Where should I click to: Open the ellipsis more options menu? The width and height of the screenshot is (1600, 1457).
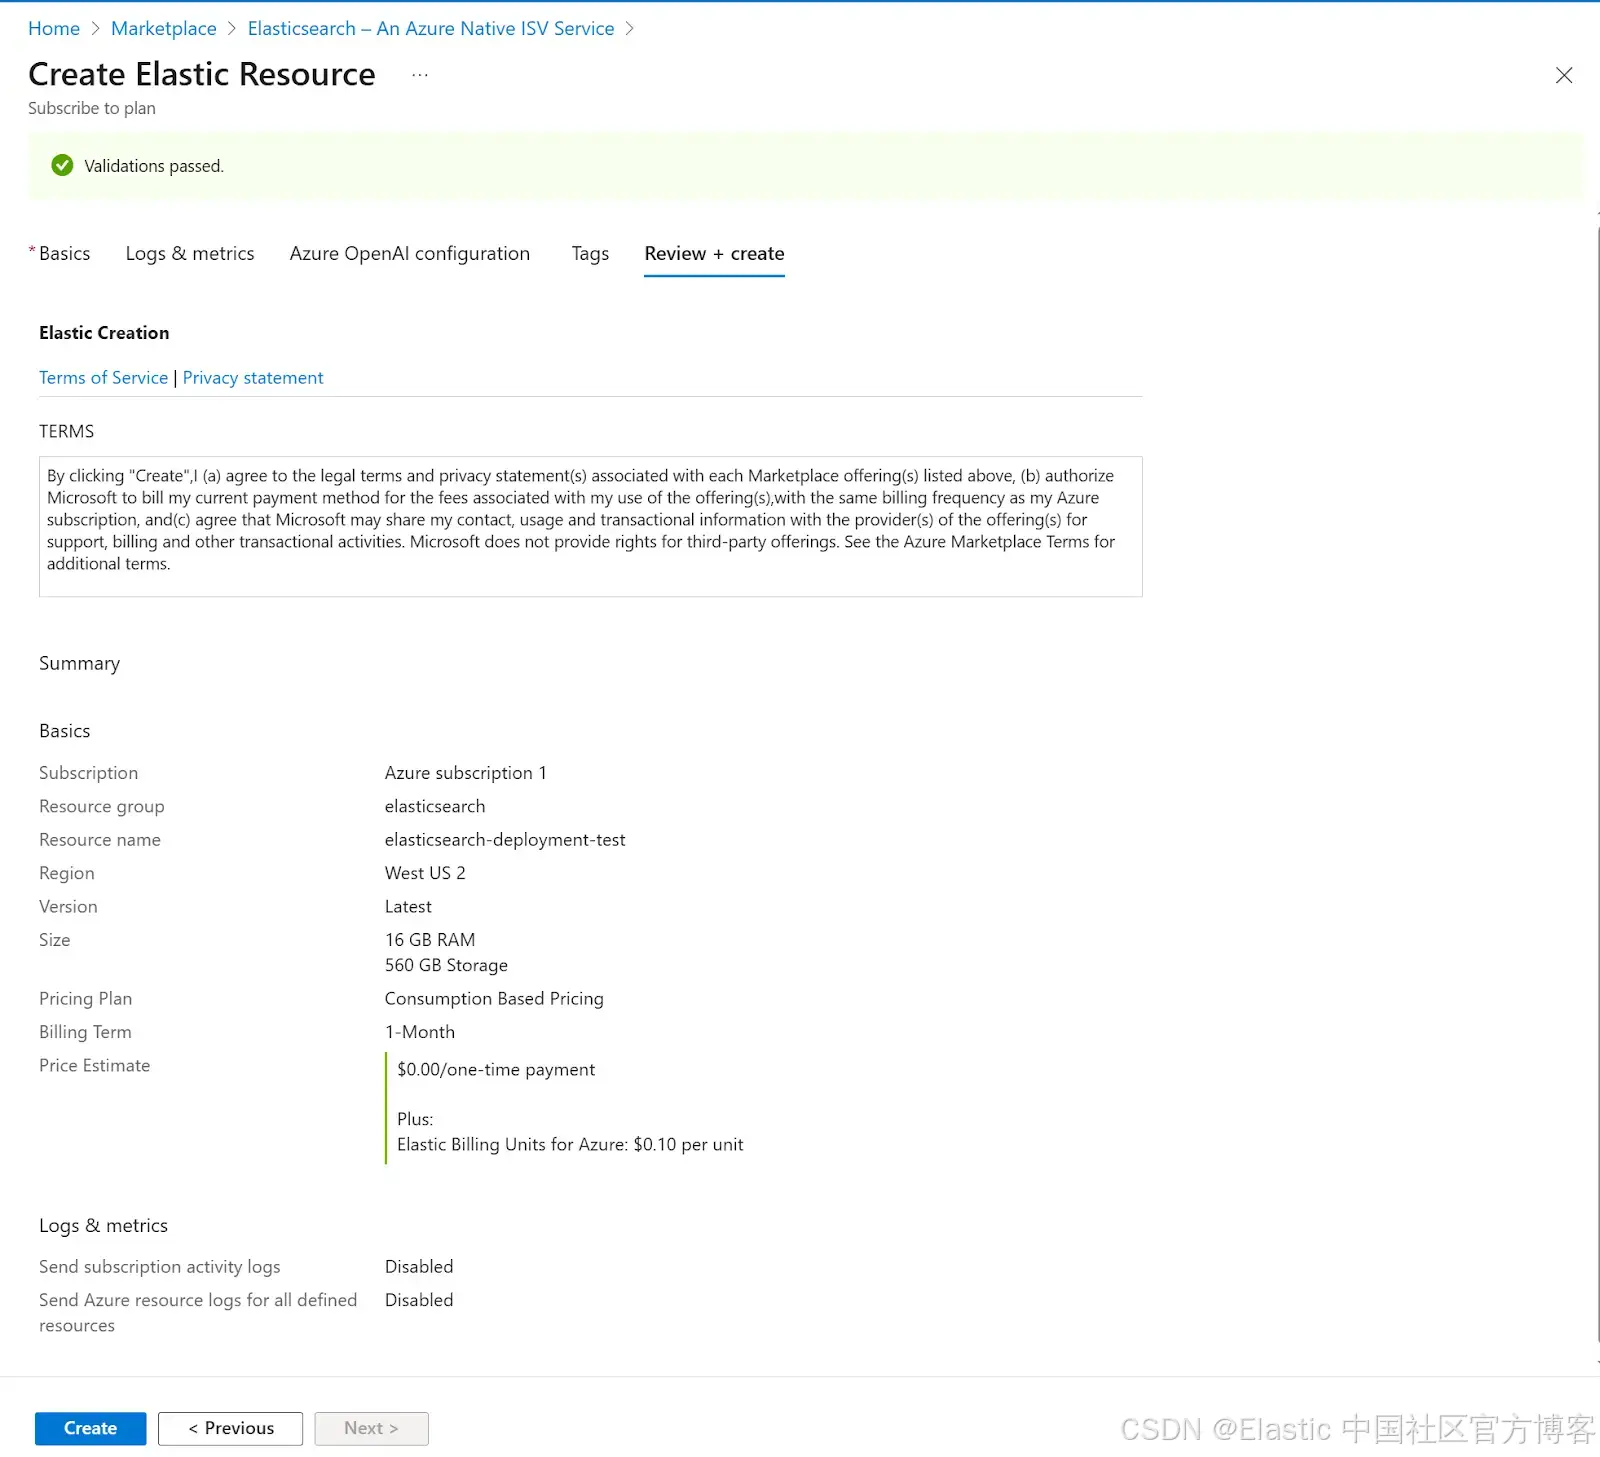coord(420,75)
